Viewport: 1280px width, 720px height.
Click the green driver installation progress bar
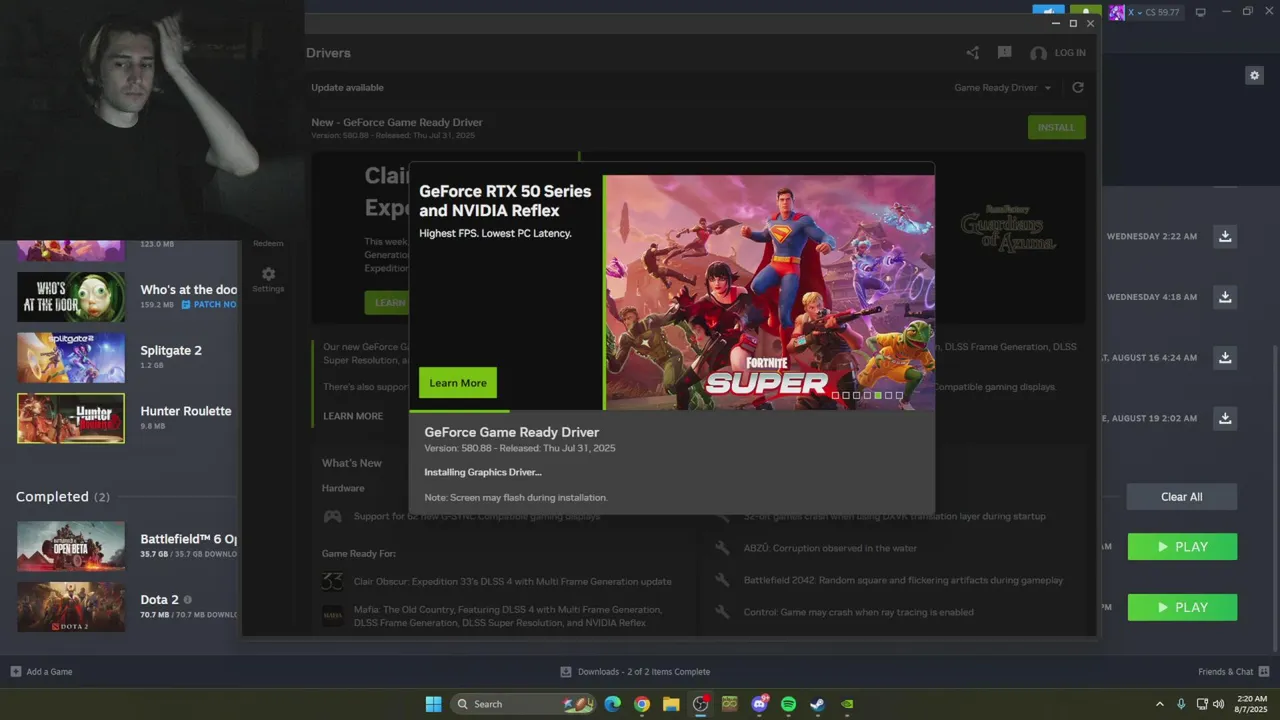(459, 411)
